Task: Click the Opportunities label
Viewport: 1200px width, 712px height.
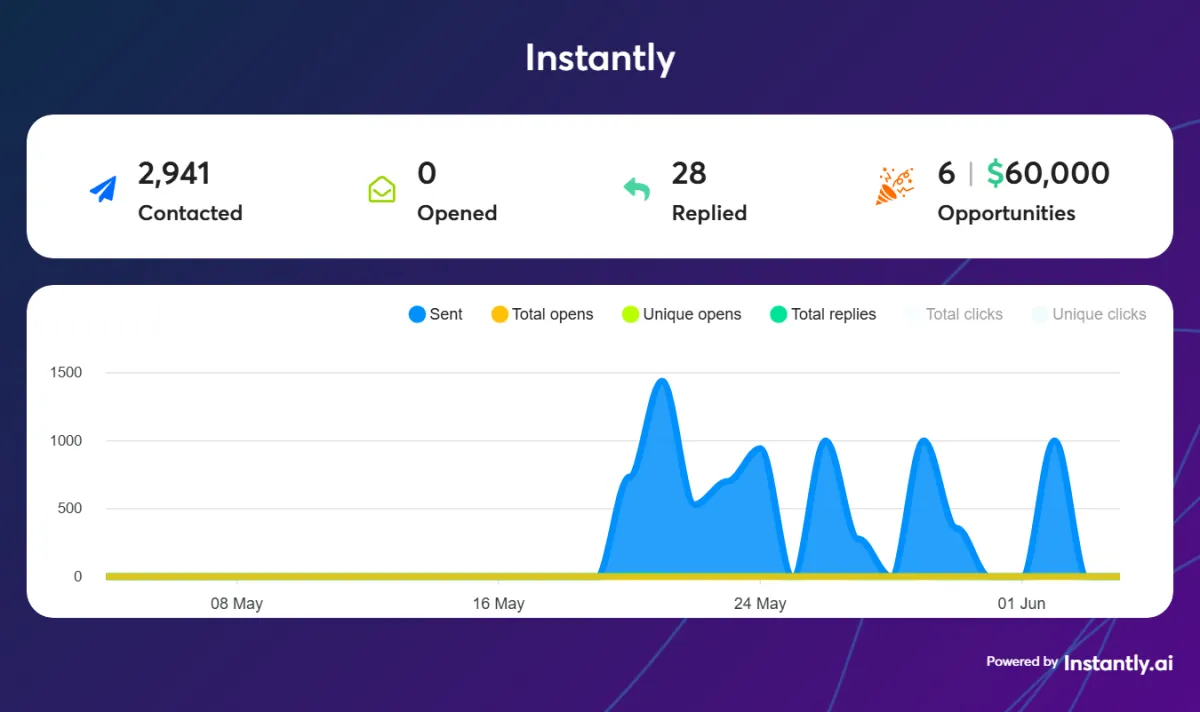Action: point(1006,213)
